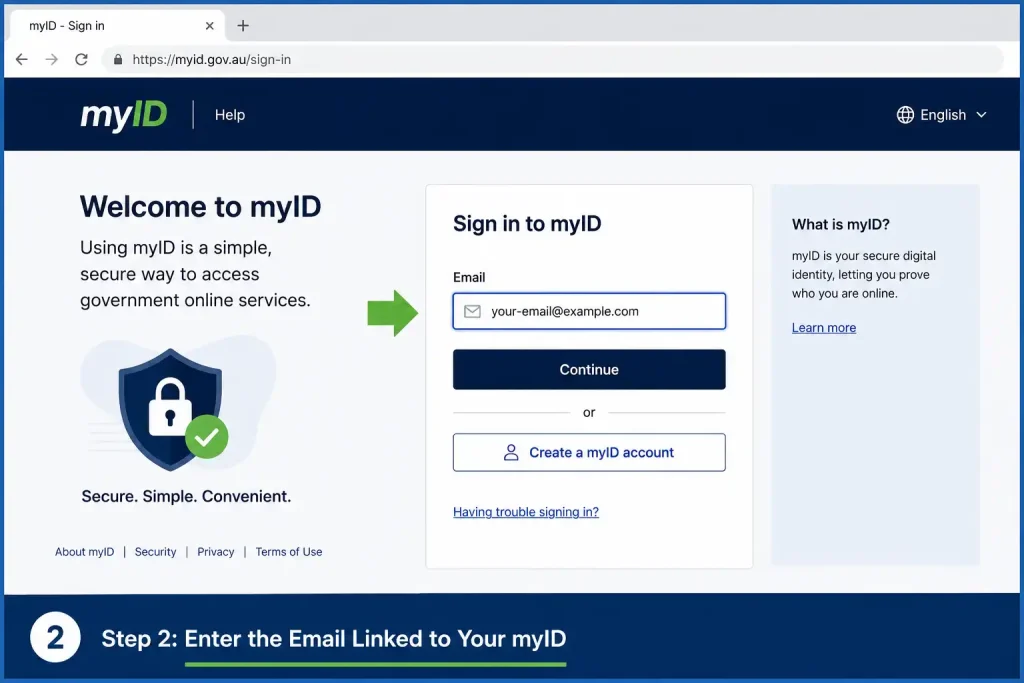Open the Terms of Use link

point(289,552)
